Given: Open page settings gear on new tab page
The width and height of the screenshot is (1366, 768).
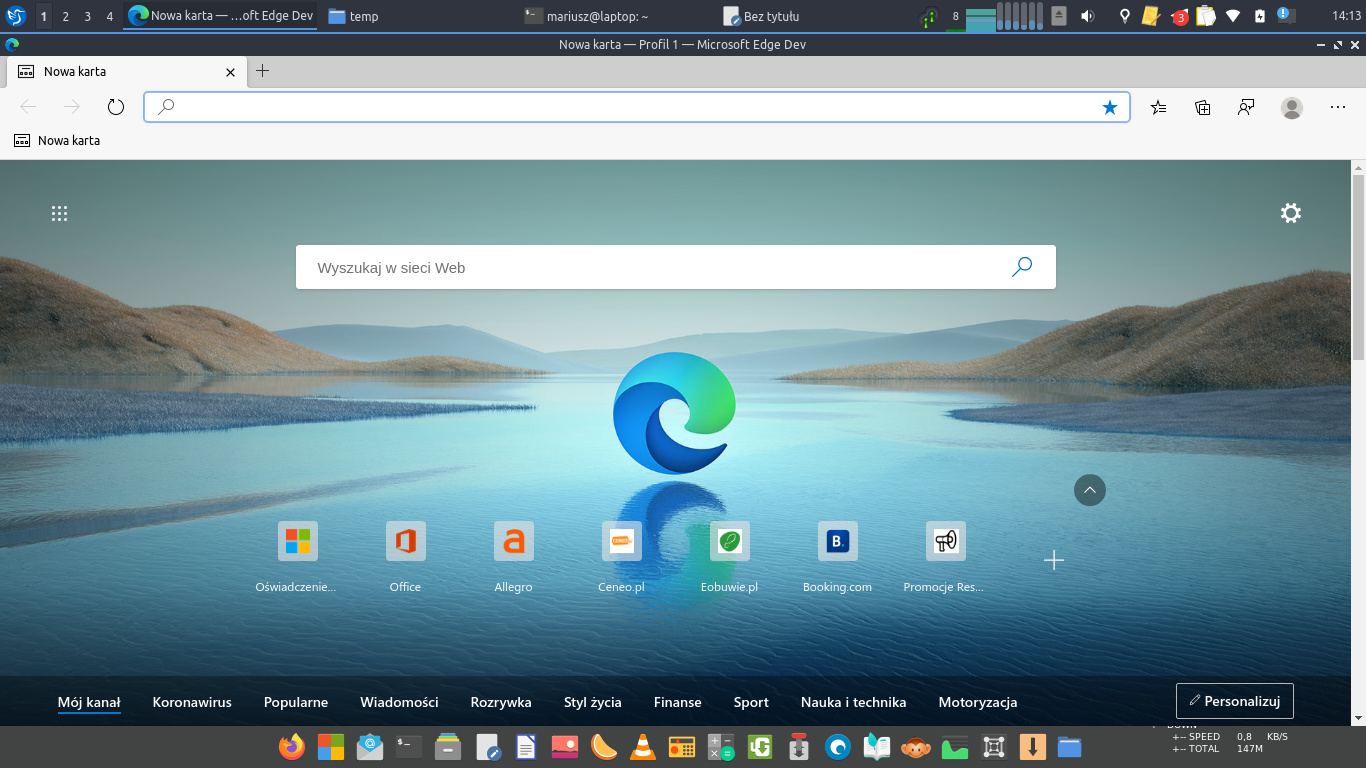Looking at the screenshot, I should point(1291,213).
